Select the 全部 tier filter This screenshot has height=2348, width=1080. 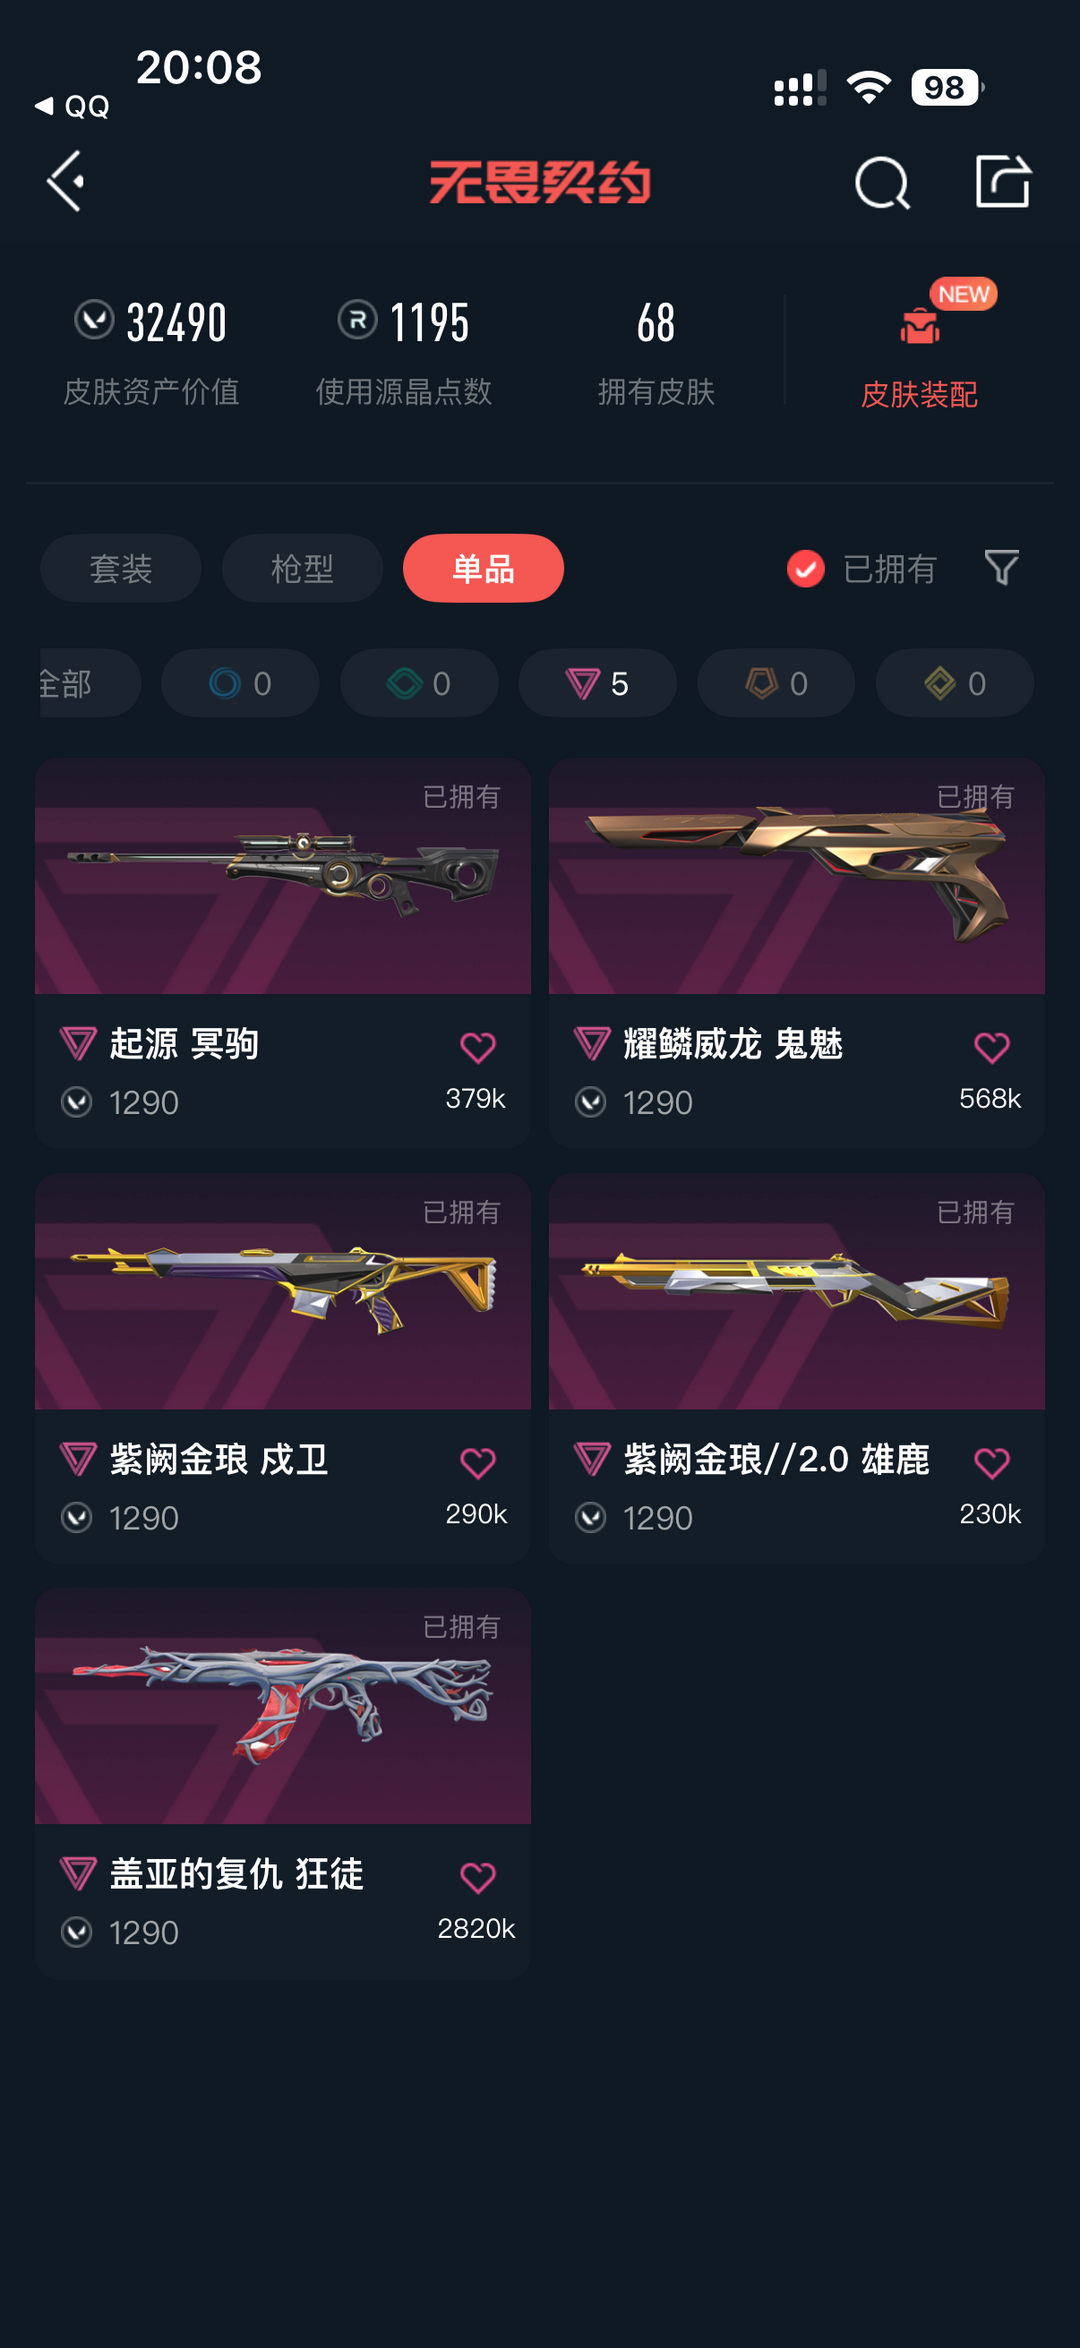(x=88, y=683)
